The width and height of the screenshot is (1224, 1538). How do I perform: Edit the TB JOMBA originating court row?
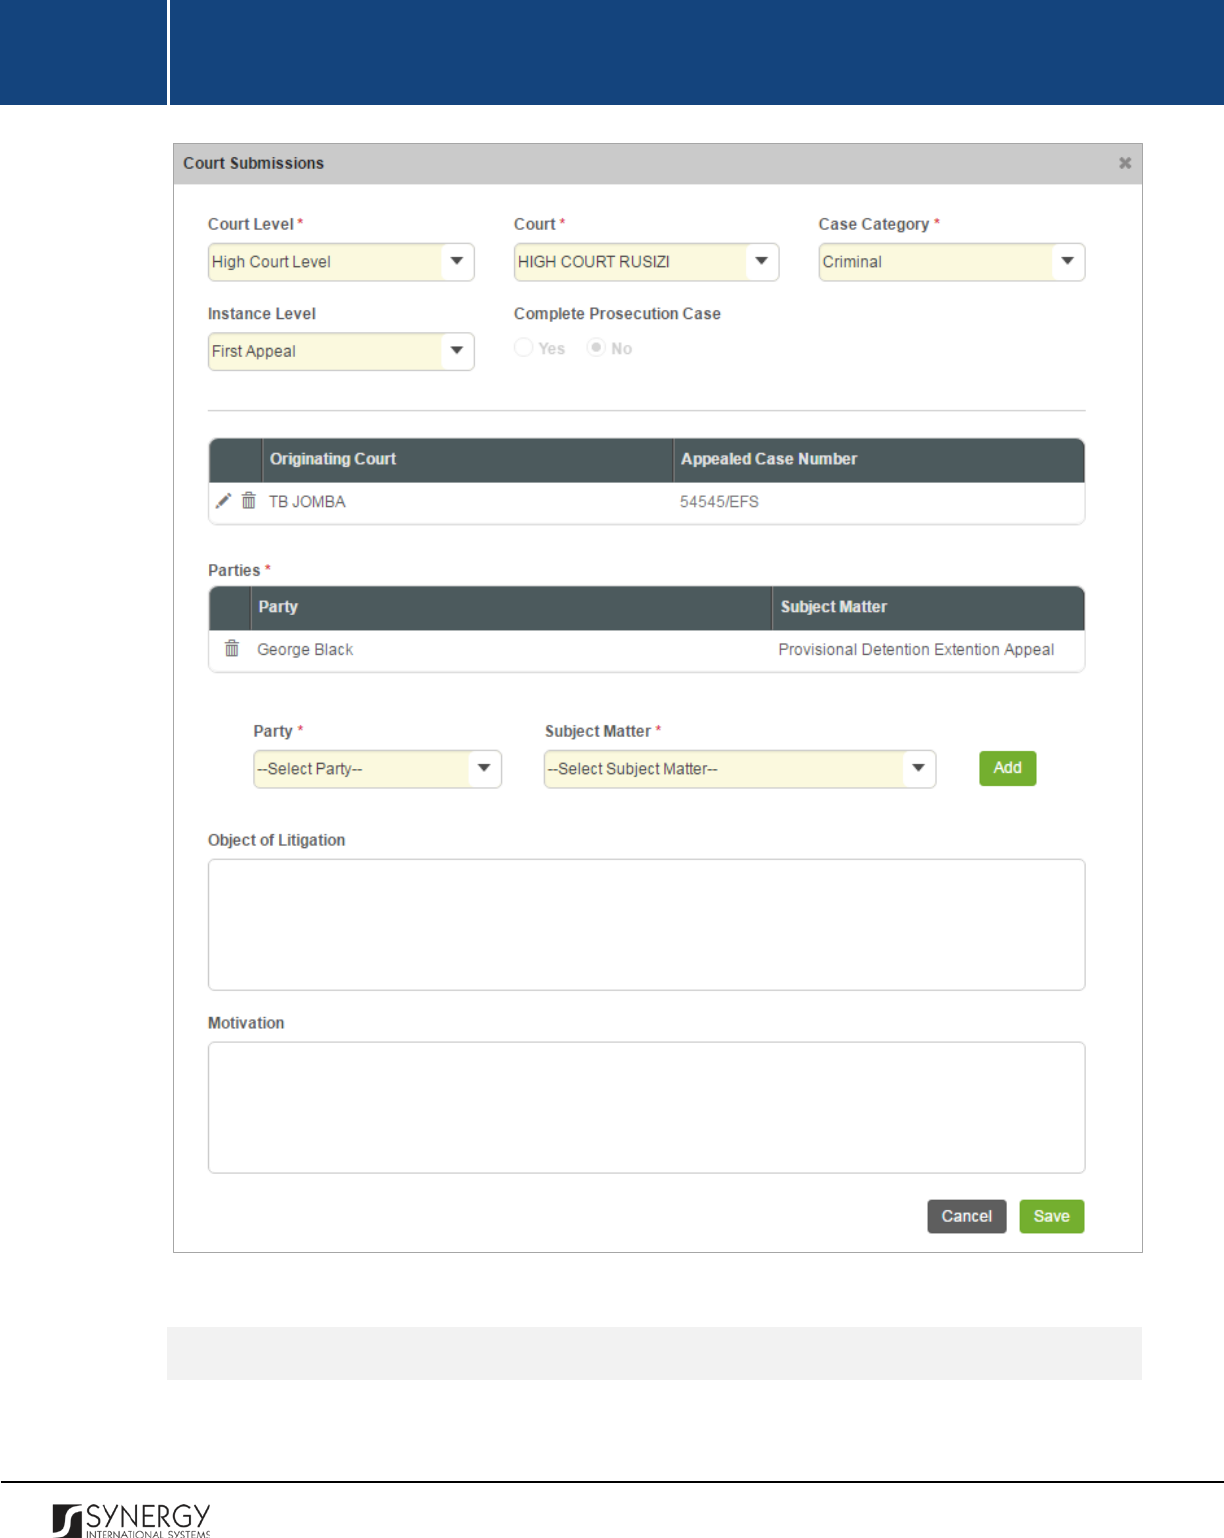tap(223, 501)
